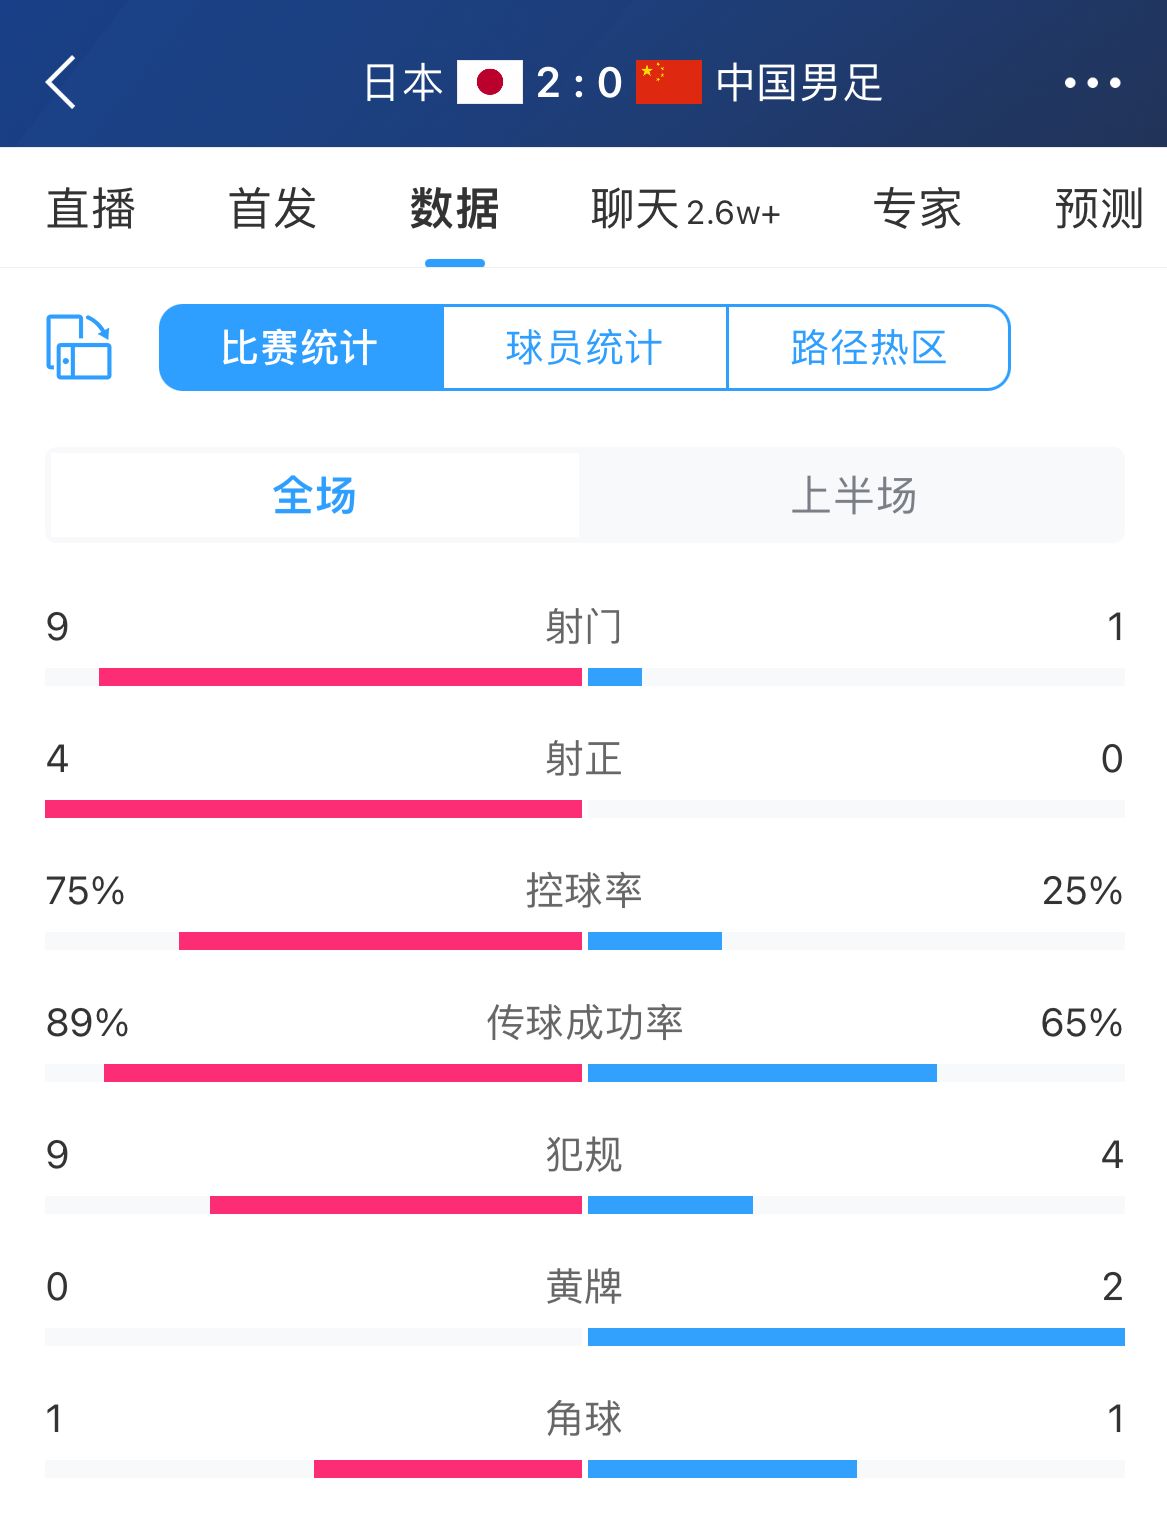Tap the 中国男足 team name
This screenshot has height=1532, width=1167.
tap(799, 82)
